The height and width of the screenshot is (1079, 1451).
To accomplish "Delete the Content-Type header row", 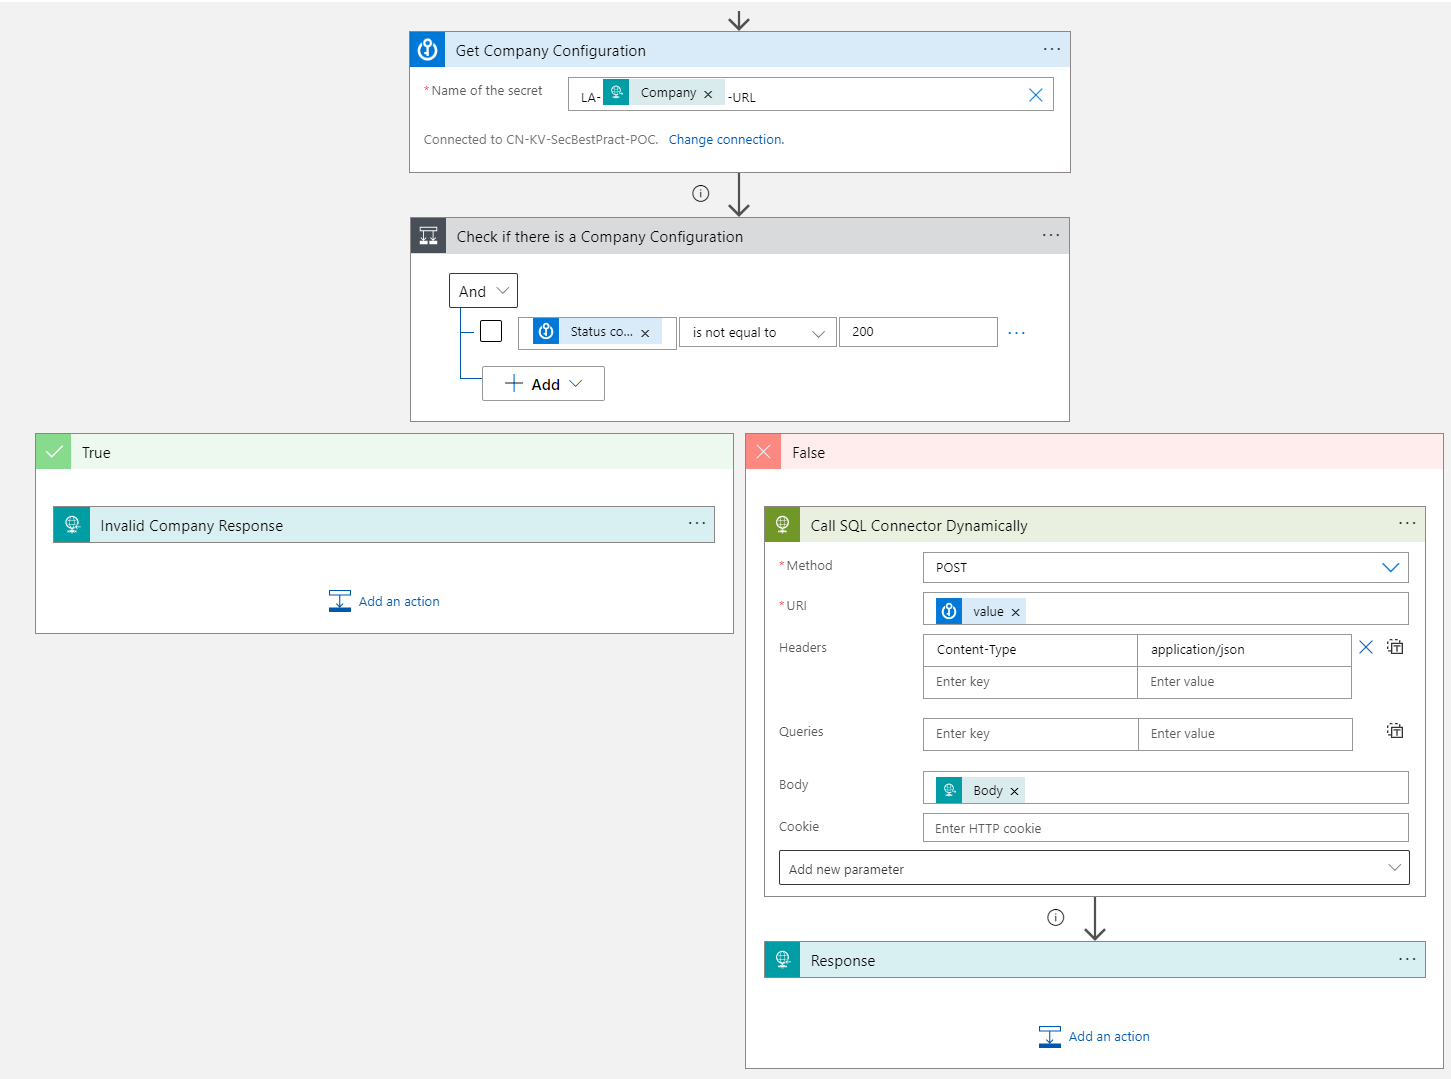I will (1366, 647).
